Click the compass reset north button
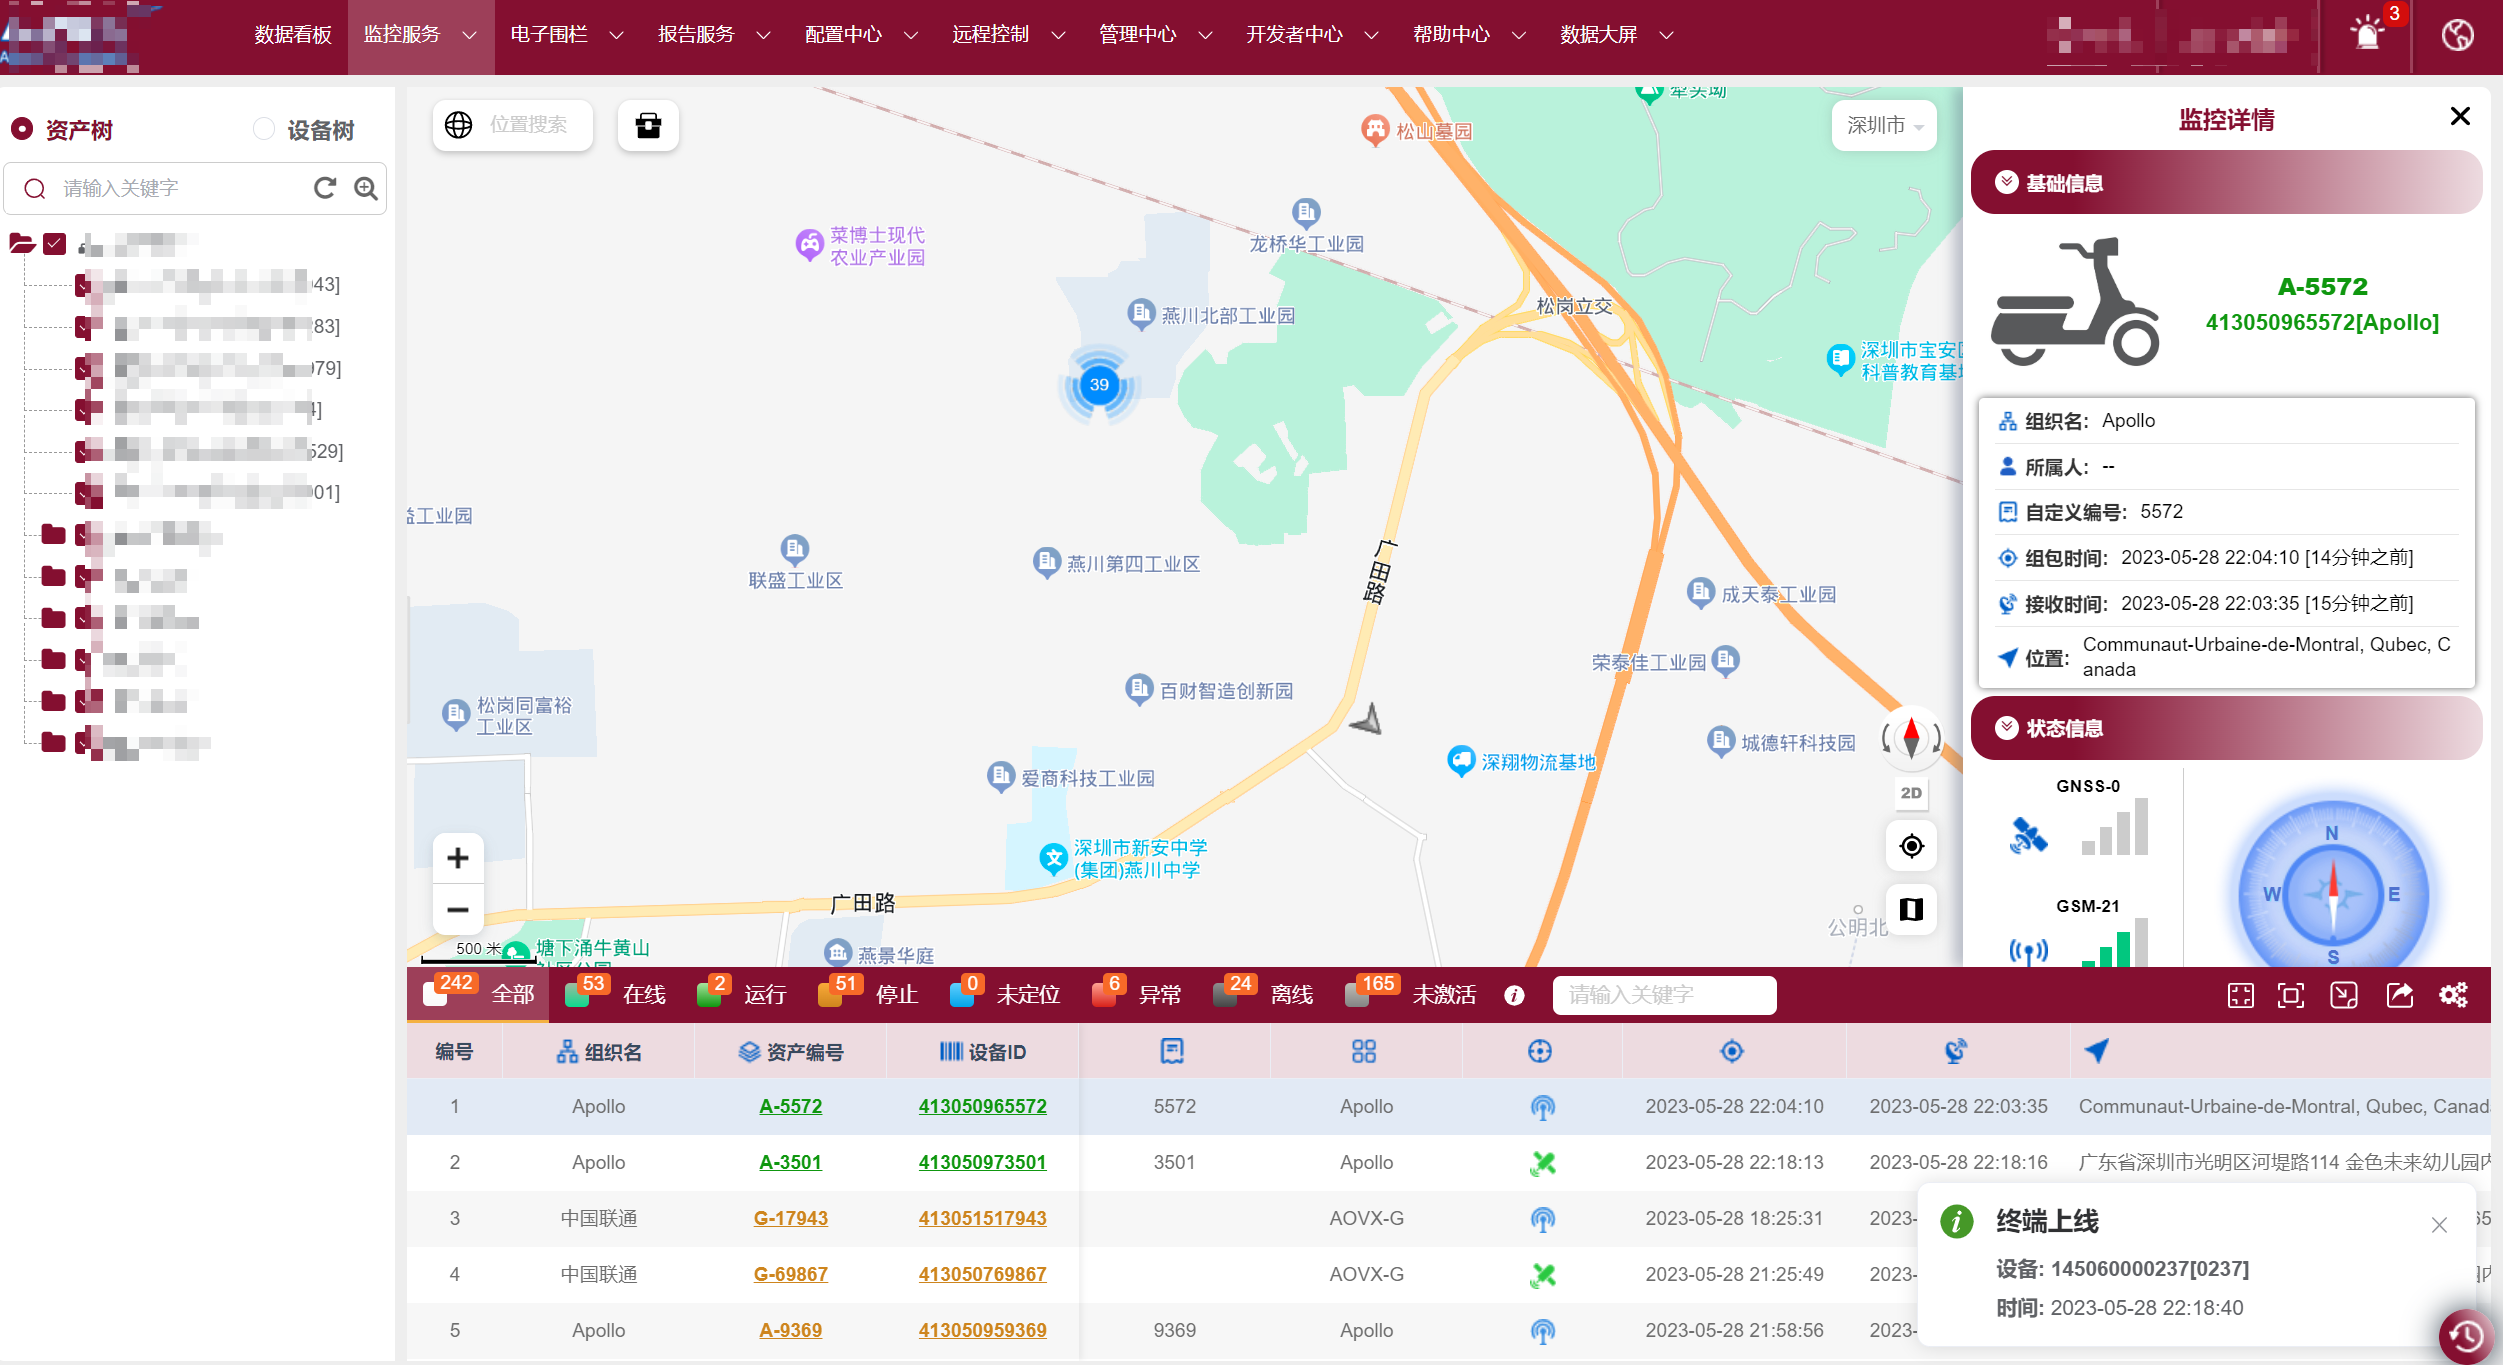The image size is (2503, 1365). pos(1911,738)
